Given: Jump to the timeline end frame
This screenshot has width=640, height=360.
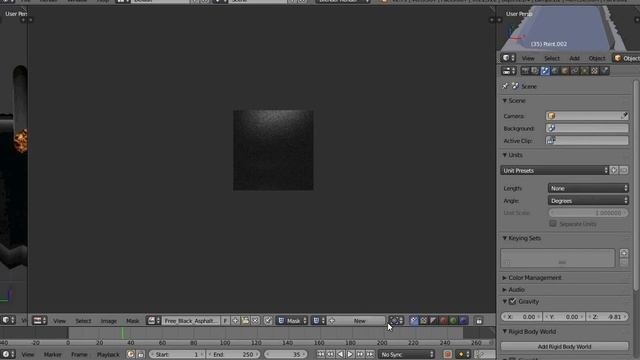Looking at the screenshot, I should point(370,354).
